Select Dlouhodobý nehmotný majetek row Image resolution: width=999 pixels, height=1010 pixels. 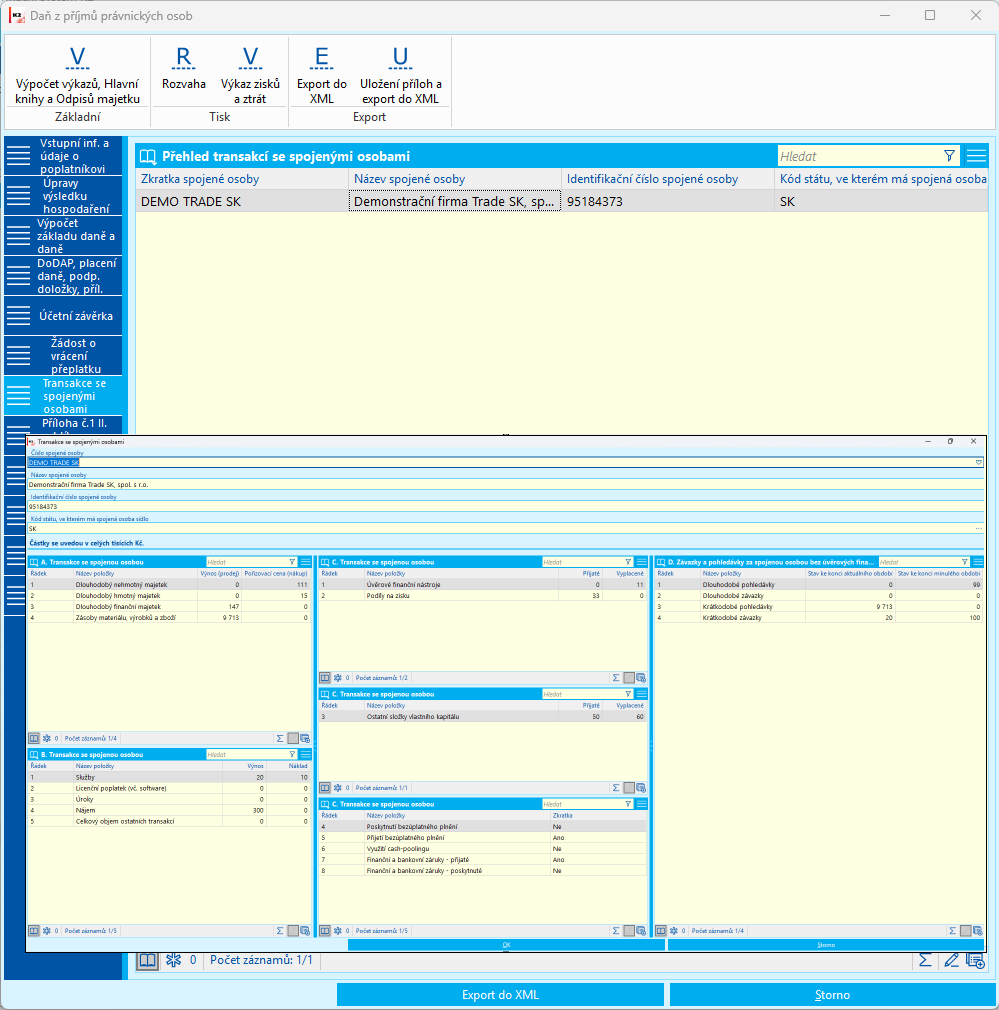(x=169, y=585)
